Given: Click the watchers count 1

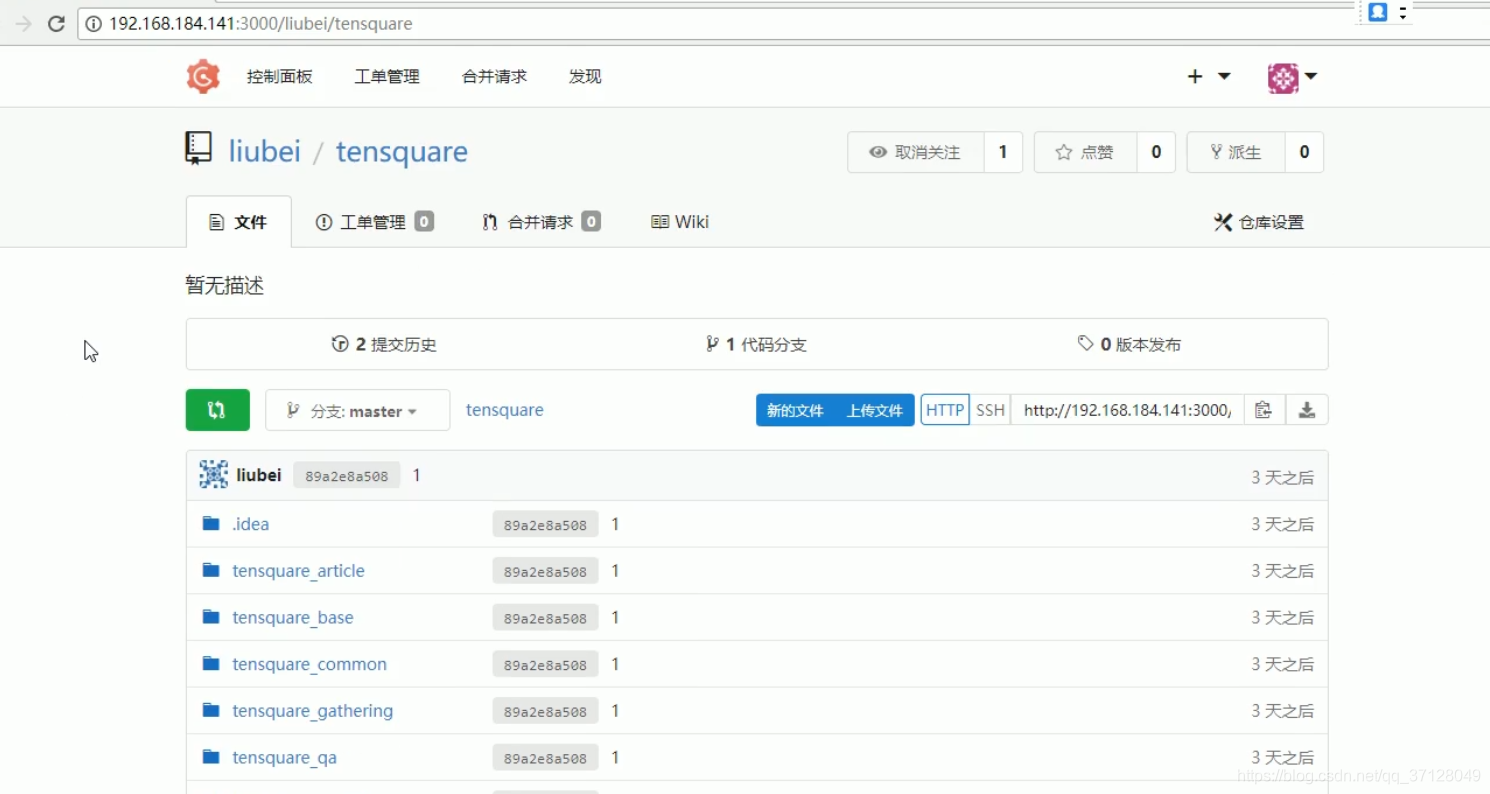Looking at the screenshot, I should (x=1003, y=152).
